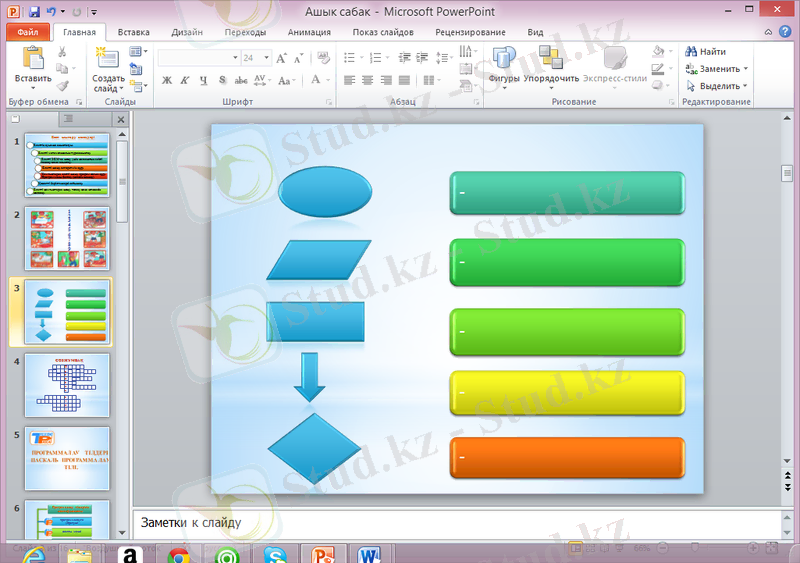Select slide 4 crossword thumbnail
This screenshot has width=800, height=563.
66,385
